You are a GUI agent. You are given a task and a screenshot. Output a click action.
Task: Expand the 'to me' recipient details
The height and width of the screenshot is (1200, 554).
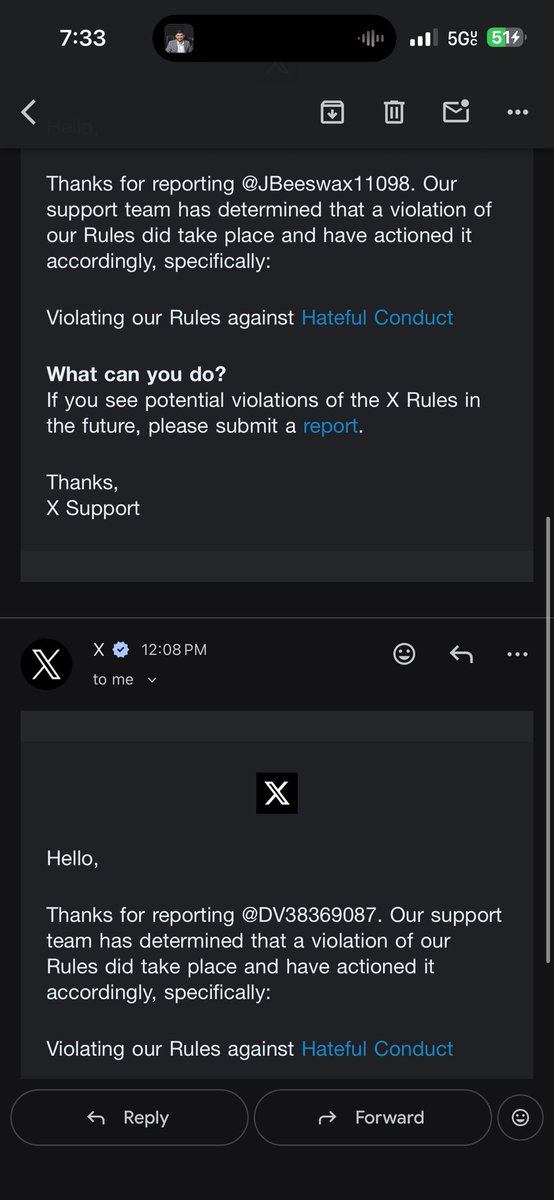(x=125, y=680)
